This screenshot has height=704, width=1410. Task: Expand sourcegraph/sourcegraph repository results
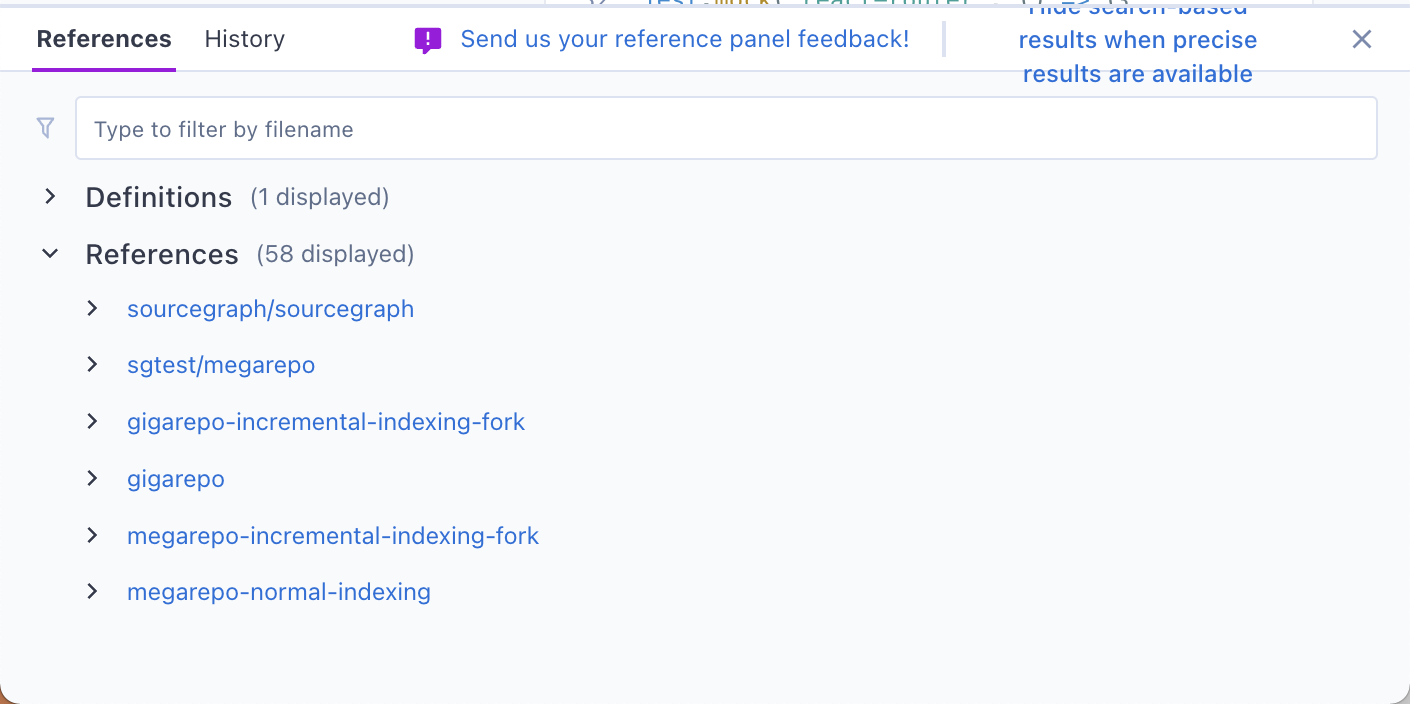click(x=92, y=309)
